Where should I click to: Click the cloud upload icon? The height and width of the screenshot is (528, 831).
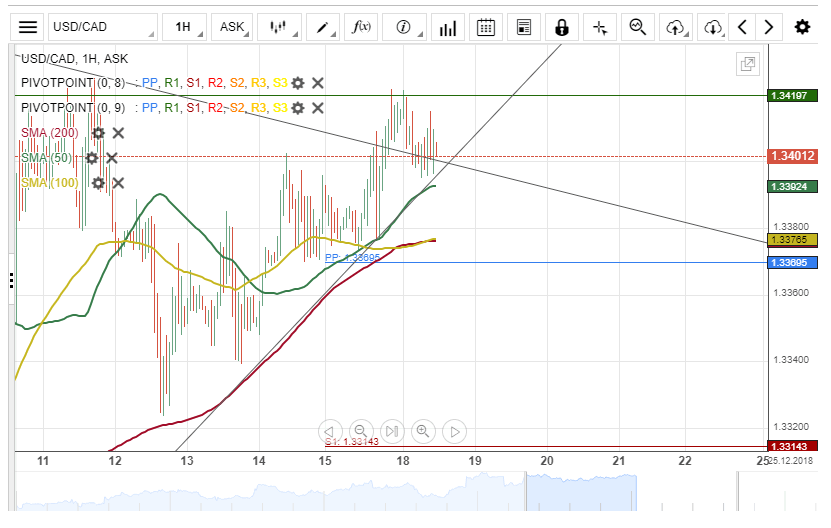pyautogui.click(x=676, y=27)
